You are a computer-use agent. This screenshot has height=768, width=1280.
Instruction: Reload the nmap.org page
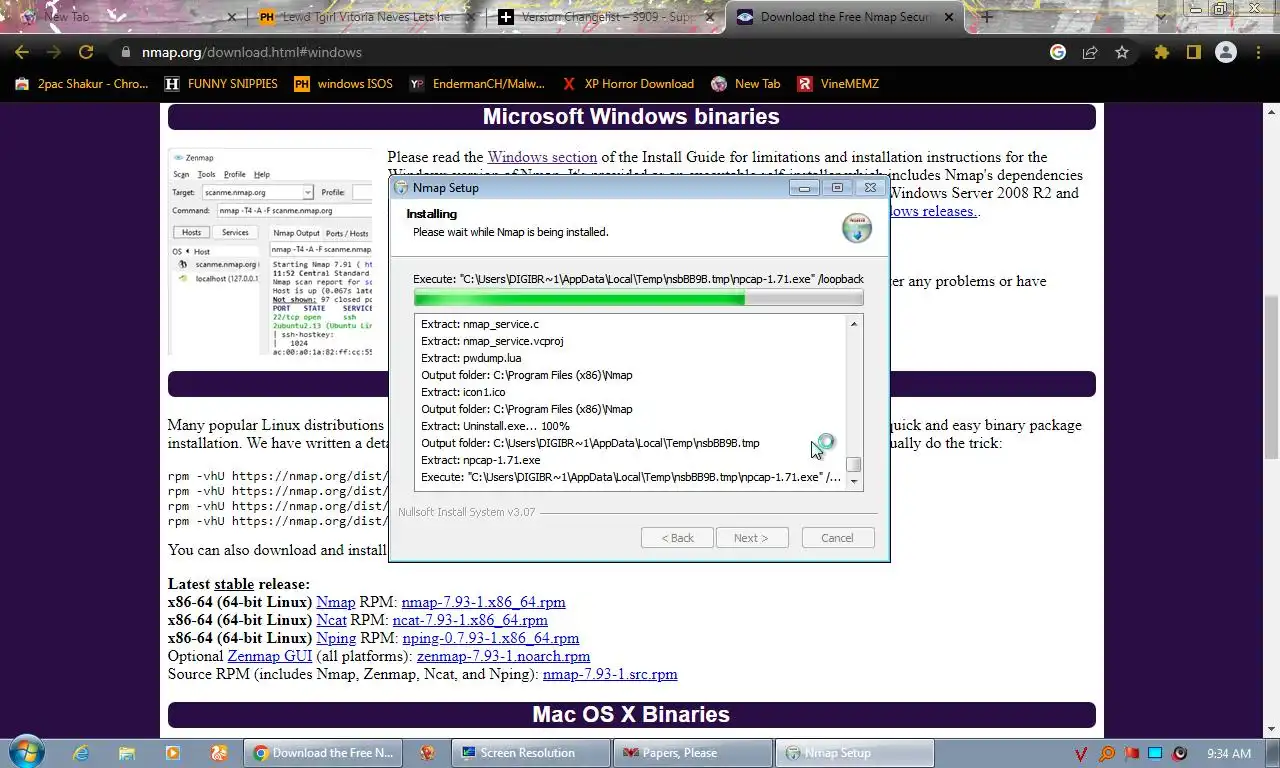pyautogui.click(x=86, y=52)
